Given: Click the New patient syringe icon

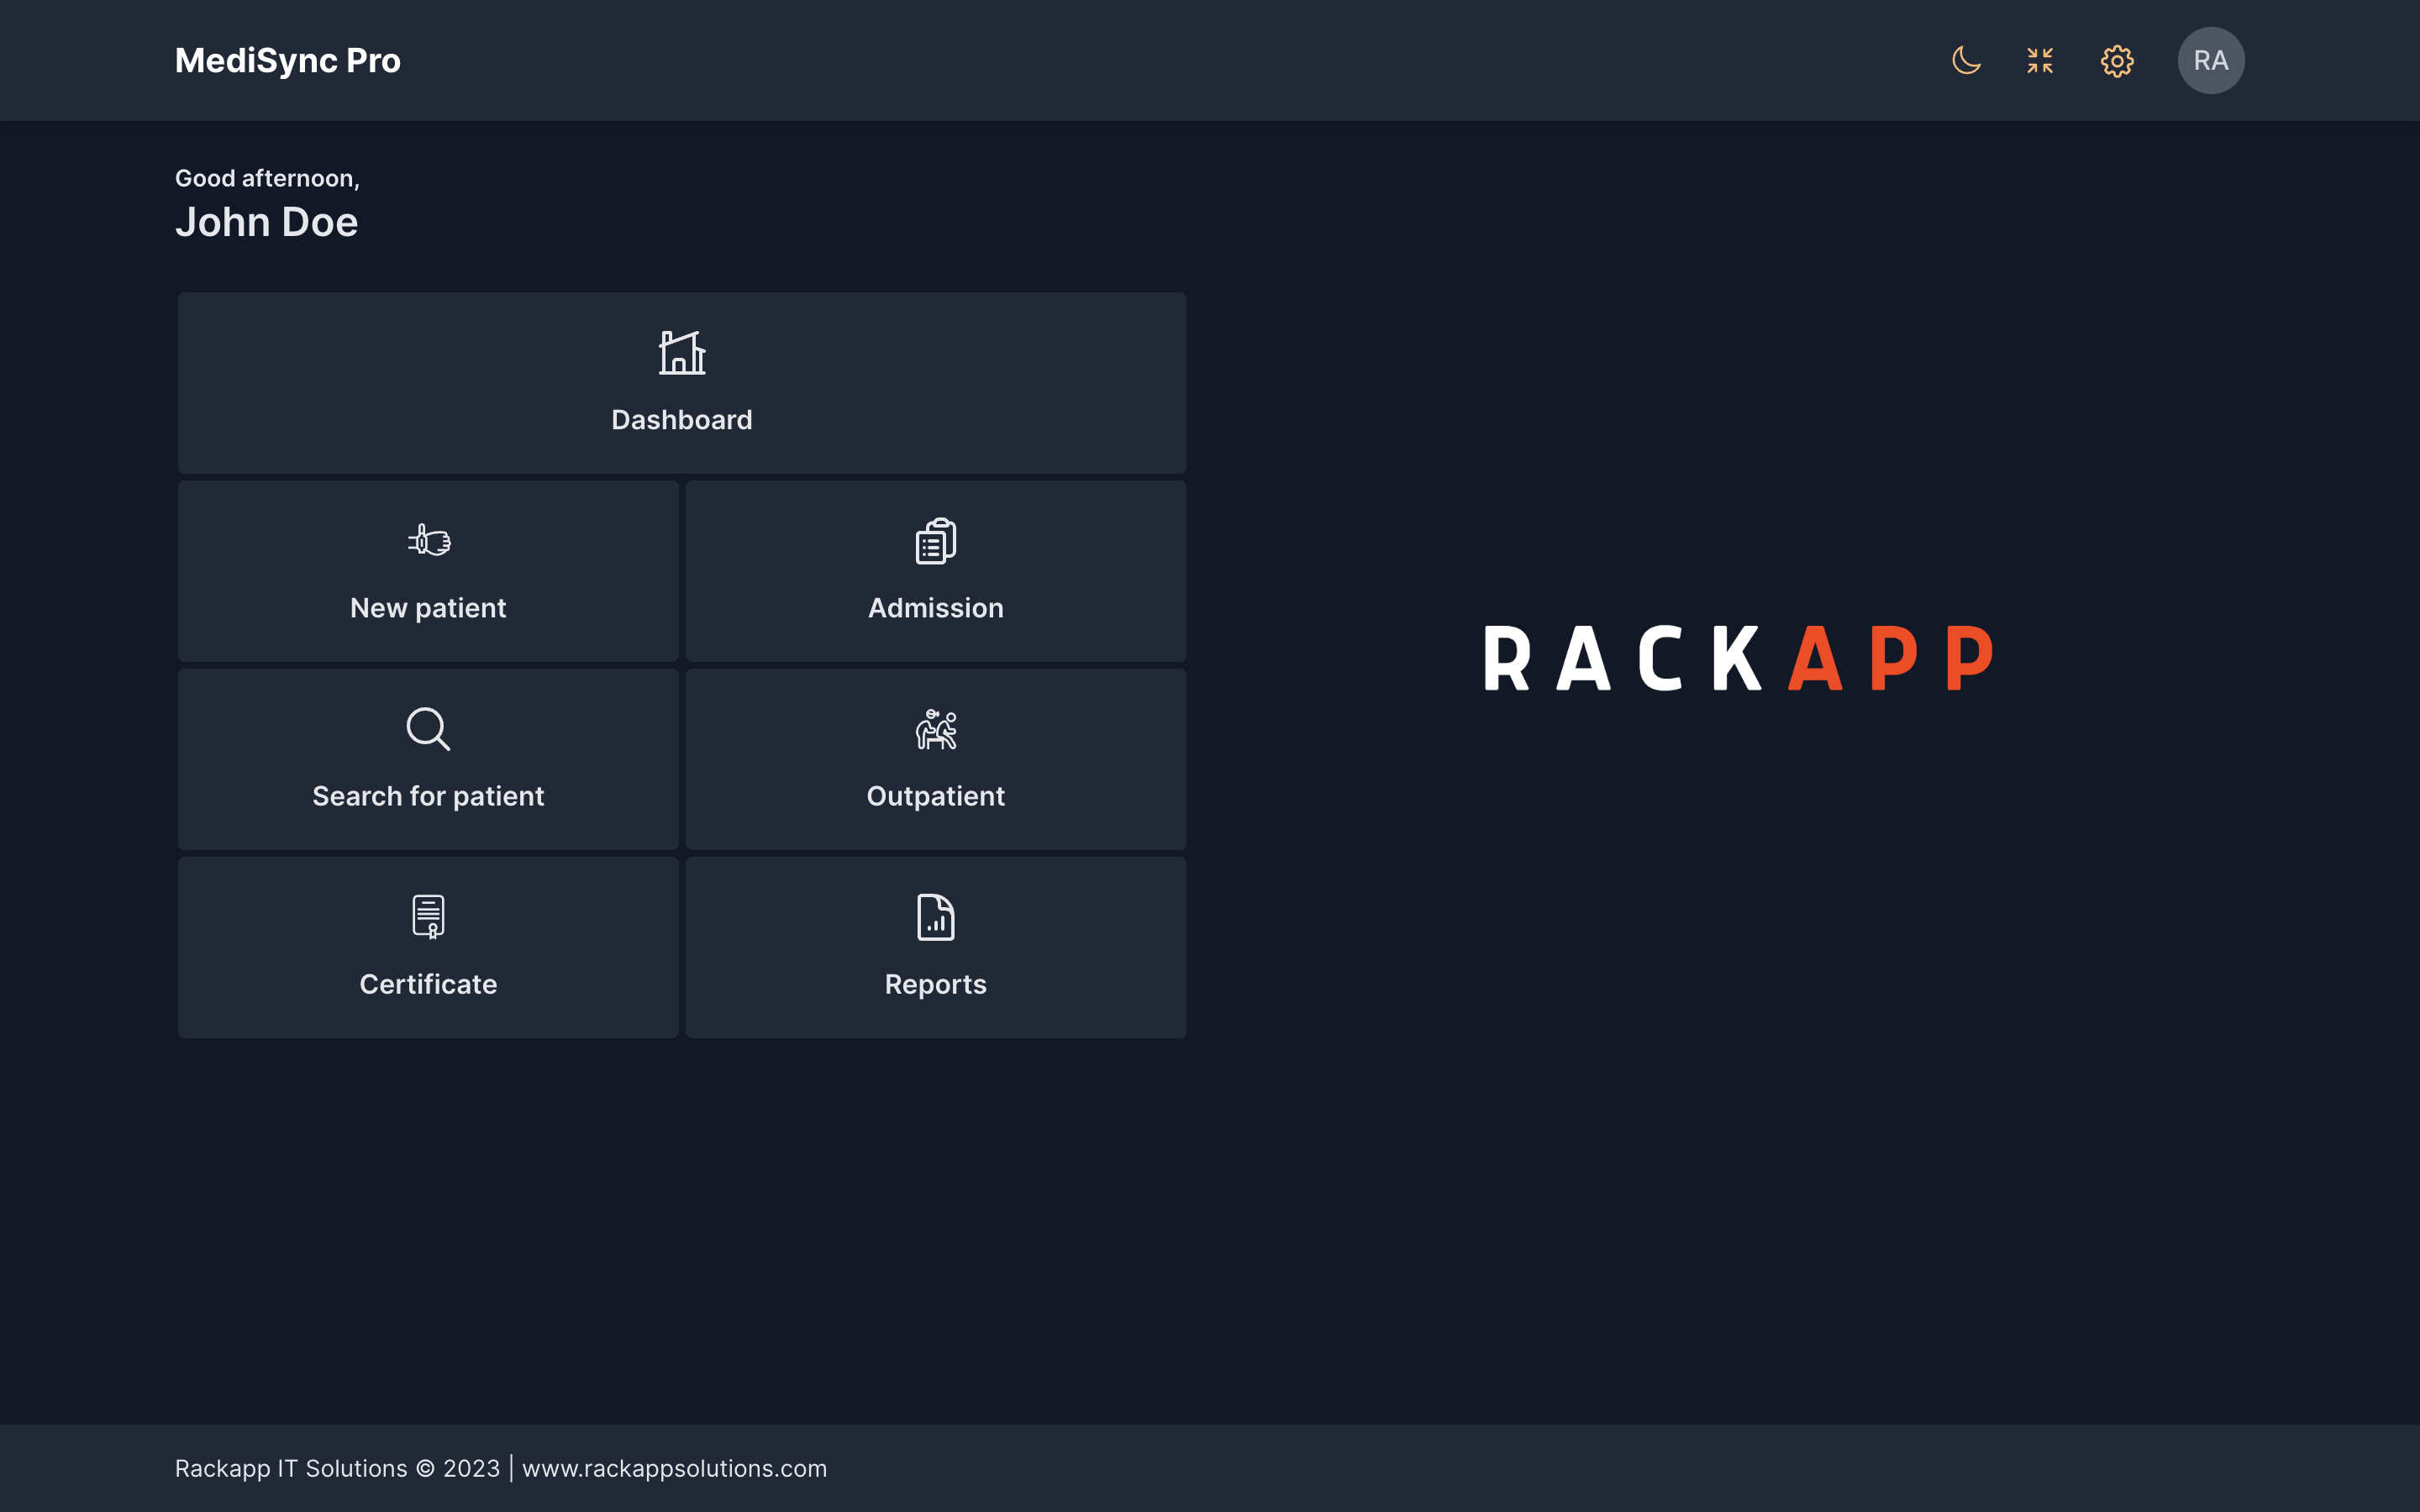Looking at the screenshot, I should tap(429, 541).
